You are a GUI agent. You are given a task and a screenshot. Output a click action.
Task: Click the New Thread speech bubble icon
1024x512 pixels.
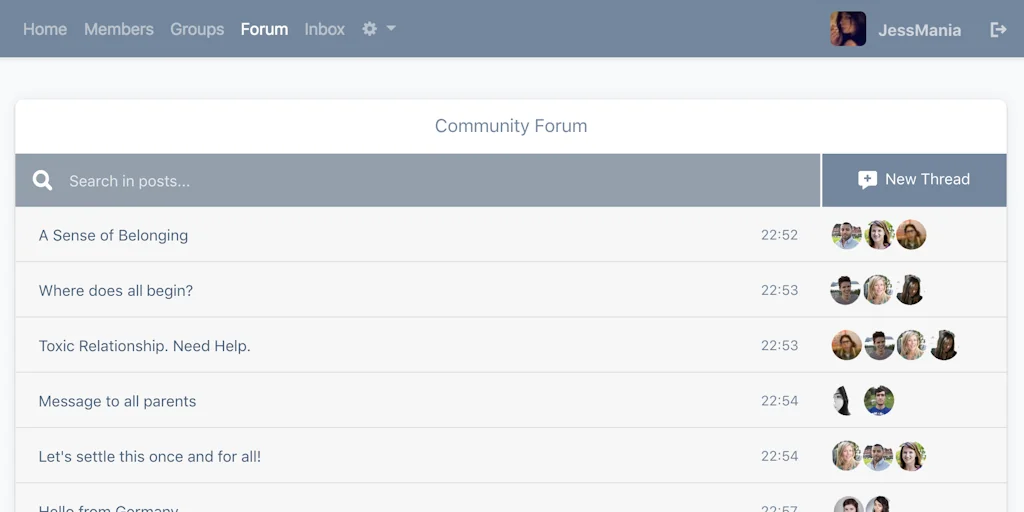coord(867,180)
